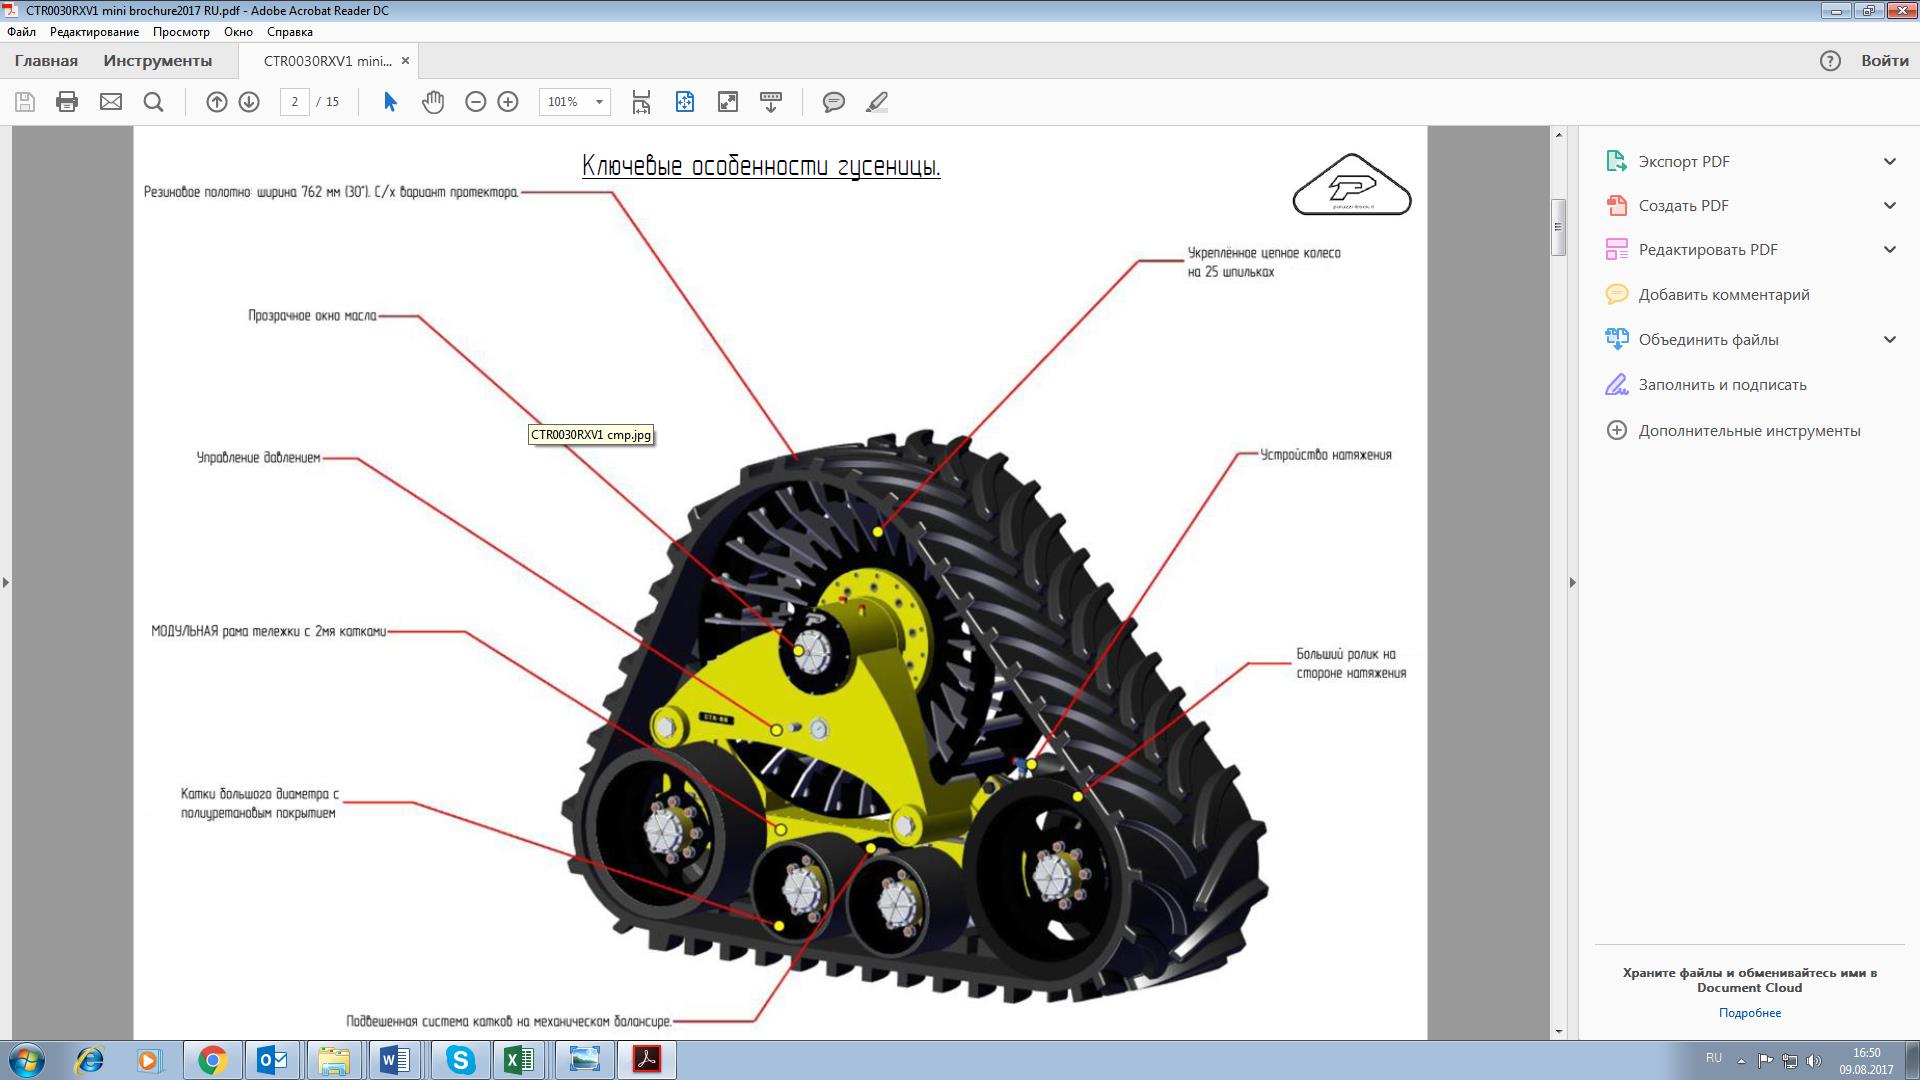This screenshot has width=1920, height=1080.
Task: Open Export PDF tool
Action: (x=1684, y=161)
